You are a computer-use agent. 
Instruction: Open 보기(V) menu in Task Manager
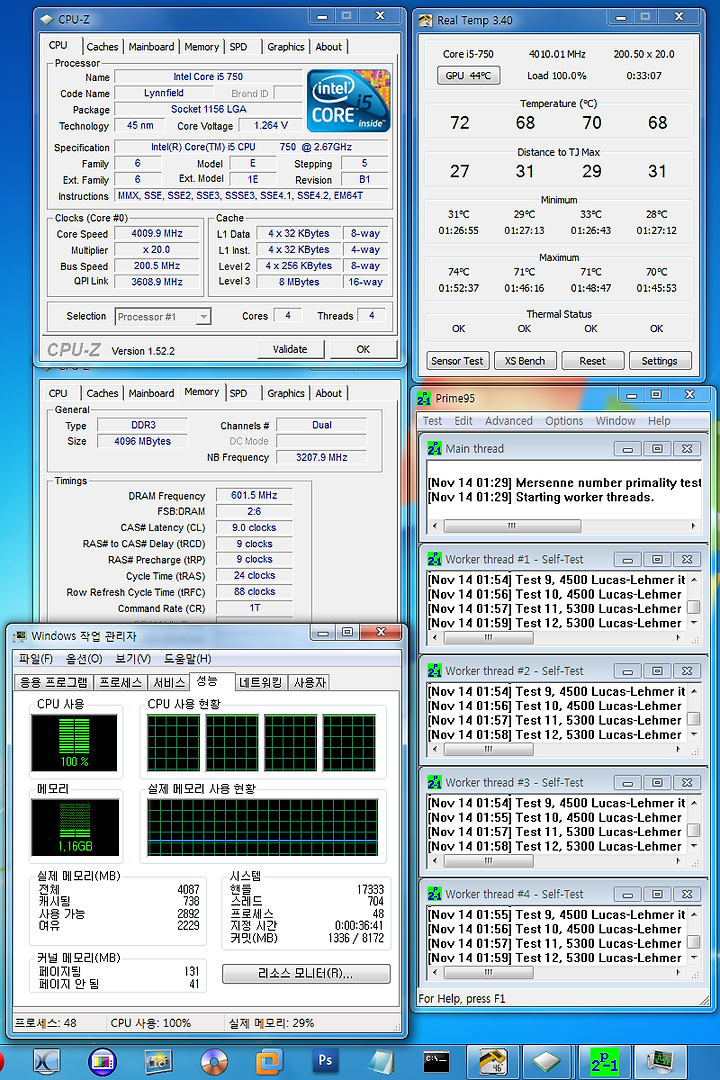pos(133,658)
